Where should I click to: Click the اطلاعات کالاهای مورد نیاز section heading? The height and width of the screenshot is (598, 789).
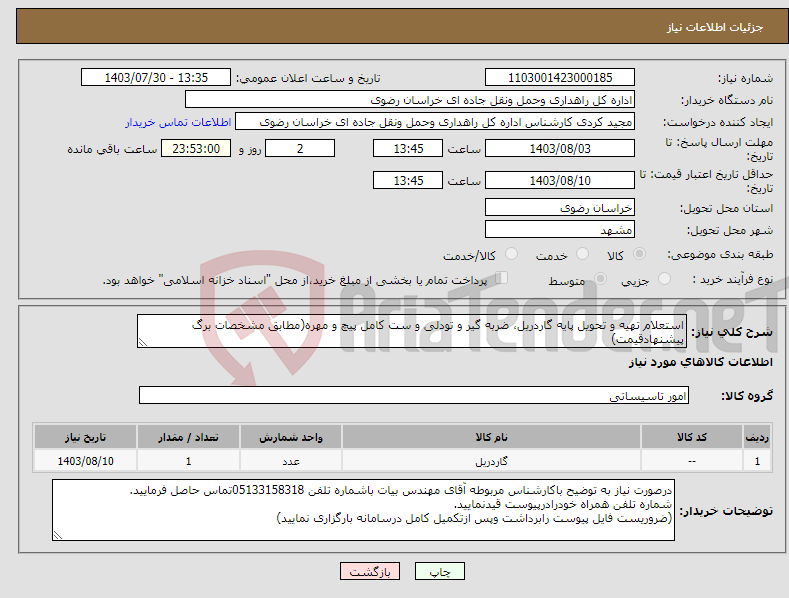700,362
